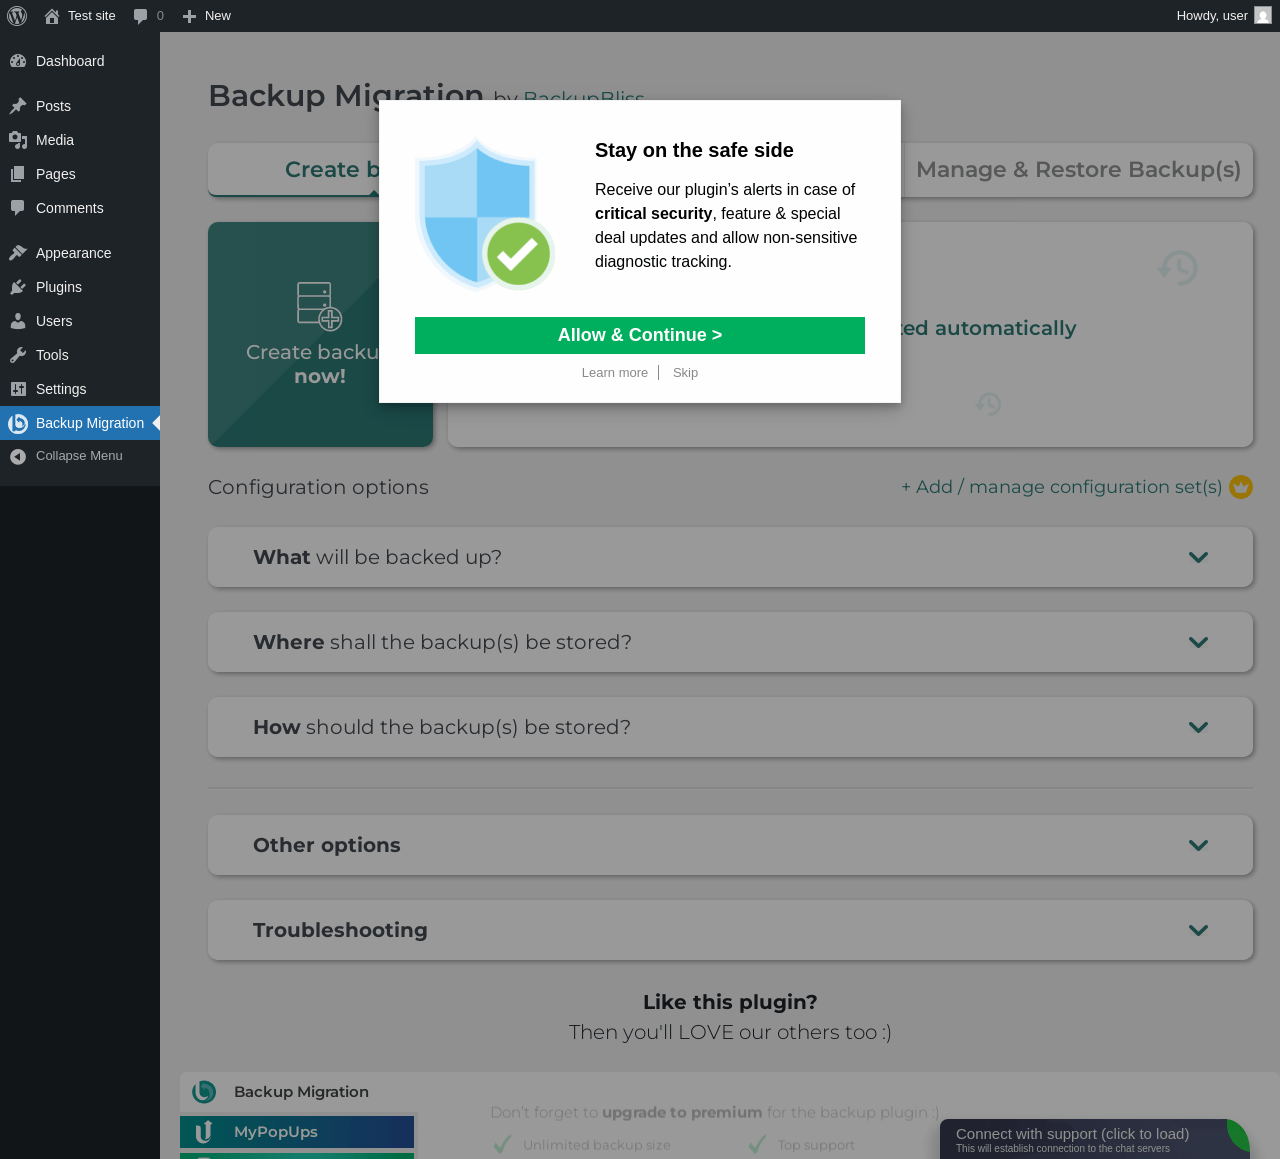Image resolution: width=1280 pixels, height=1159 pixels.
Task: Open the Appearance menu item
Action: pyautogui.click(x=80, y=253)
